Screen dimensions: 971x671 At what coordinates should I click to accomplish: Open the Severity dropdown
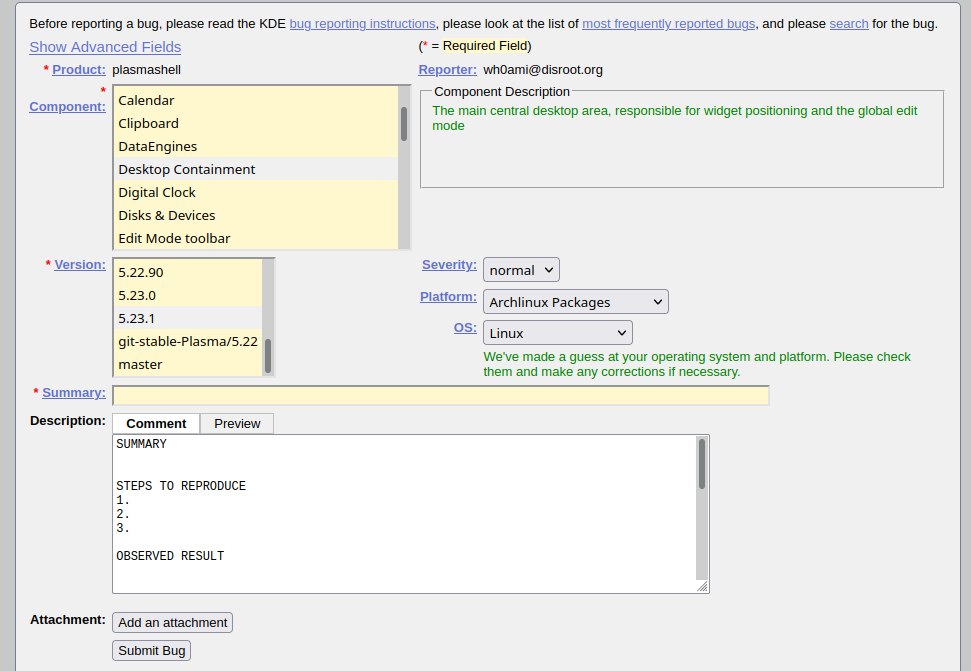click(521, 270)
